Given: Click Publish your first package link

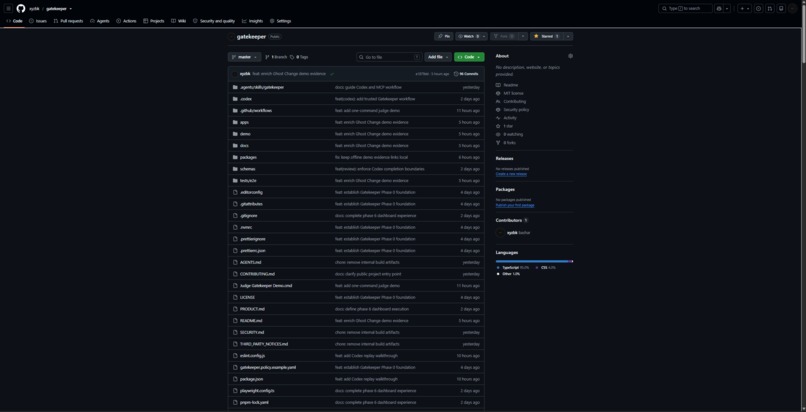Looking at the screenshot, I should pyautogui.click(x=515, y=205).
